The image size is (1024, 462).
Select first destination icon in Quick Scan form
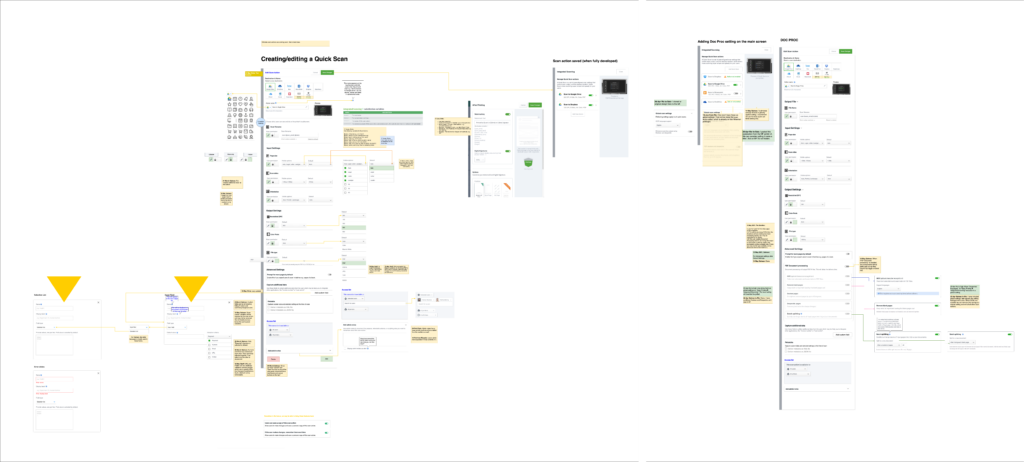click(272, 88)
